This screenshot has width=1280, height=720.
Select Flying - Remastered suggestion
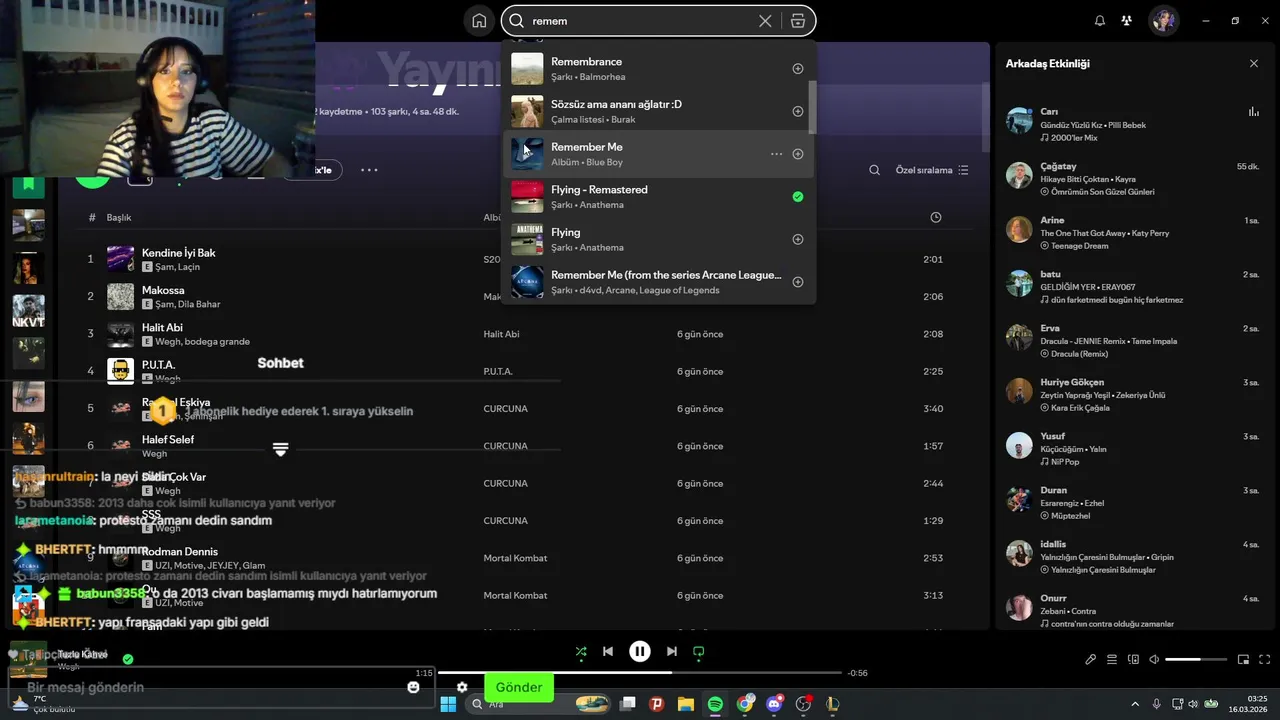tap(658, 197)
